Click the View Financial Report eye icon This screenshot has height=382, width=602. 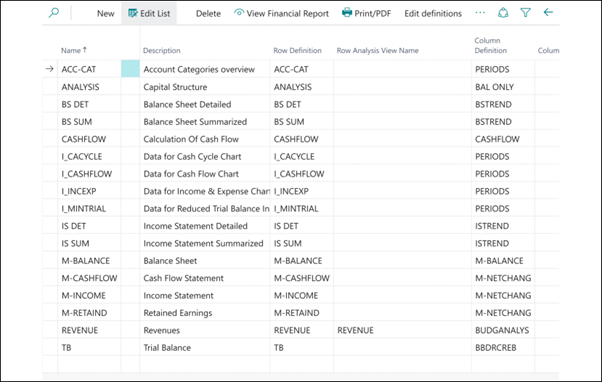pyautogui.click(x=239, y=13)
